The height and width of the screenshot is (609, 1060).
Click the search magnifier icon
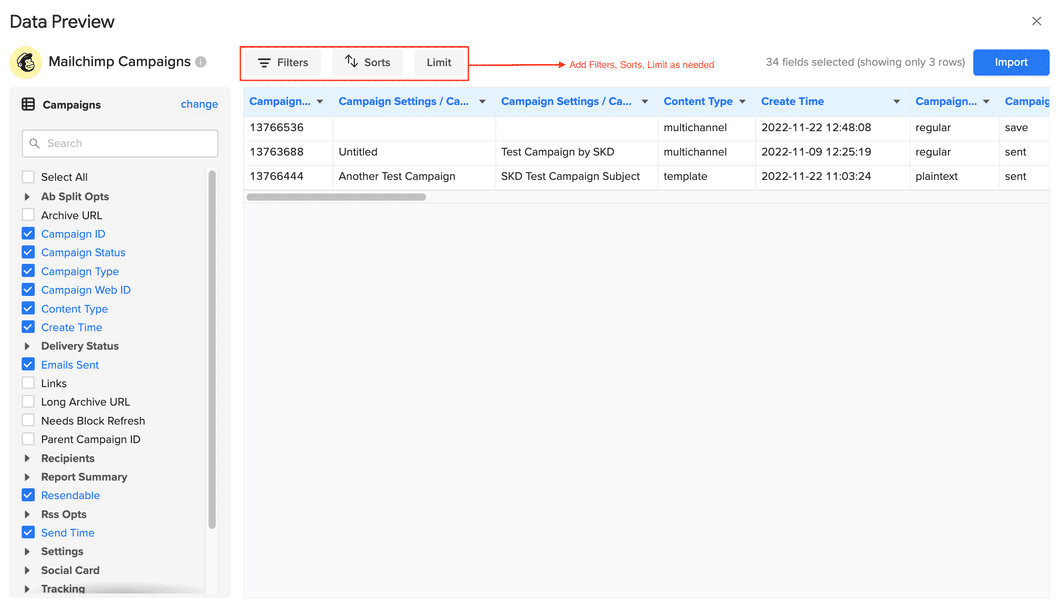(34, 143)
